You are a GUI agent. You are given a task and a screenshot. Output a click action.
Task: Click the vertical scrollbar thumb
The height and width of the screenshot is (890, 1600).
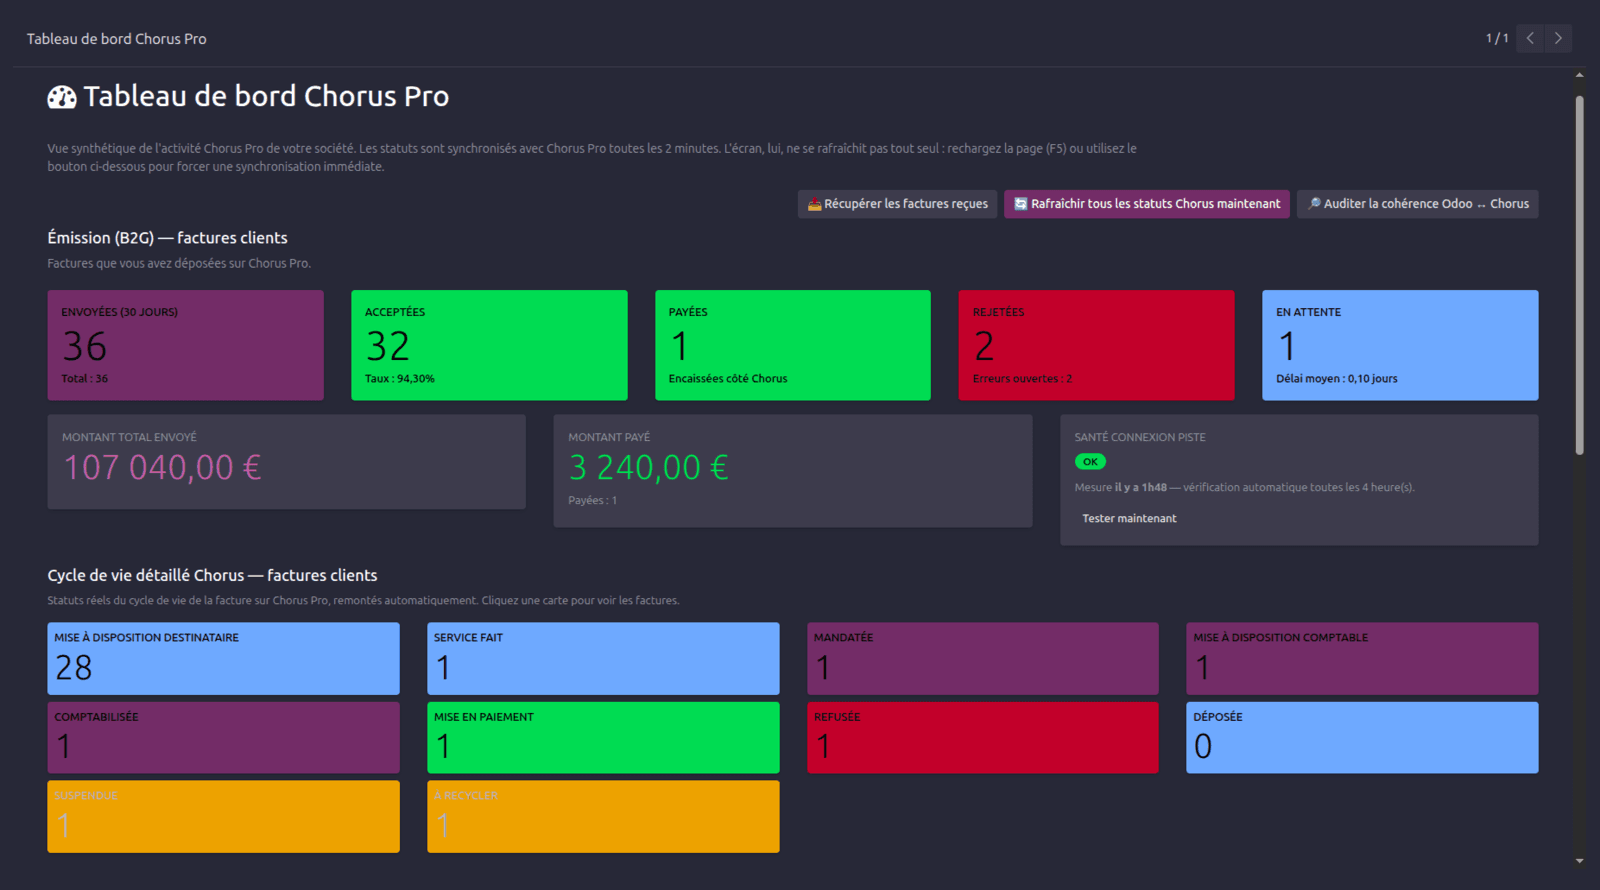coord(1580,275)
